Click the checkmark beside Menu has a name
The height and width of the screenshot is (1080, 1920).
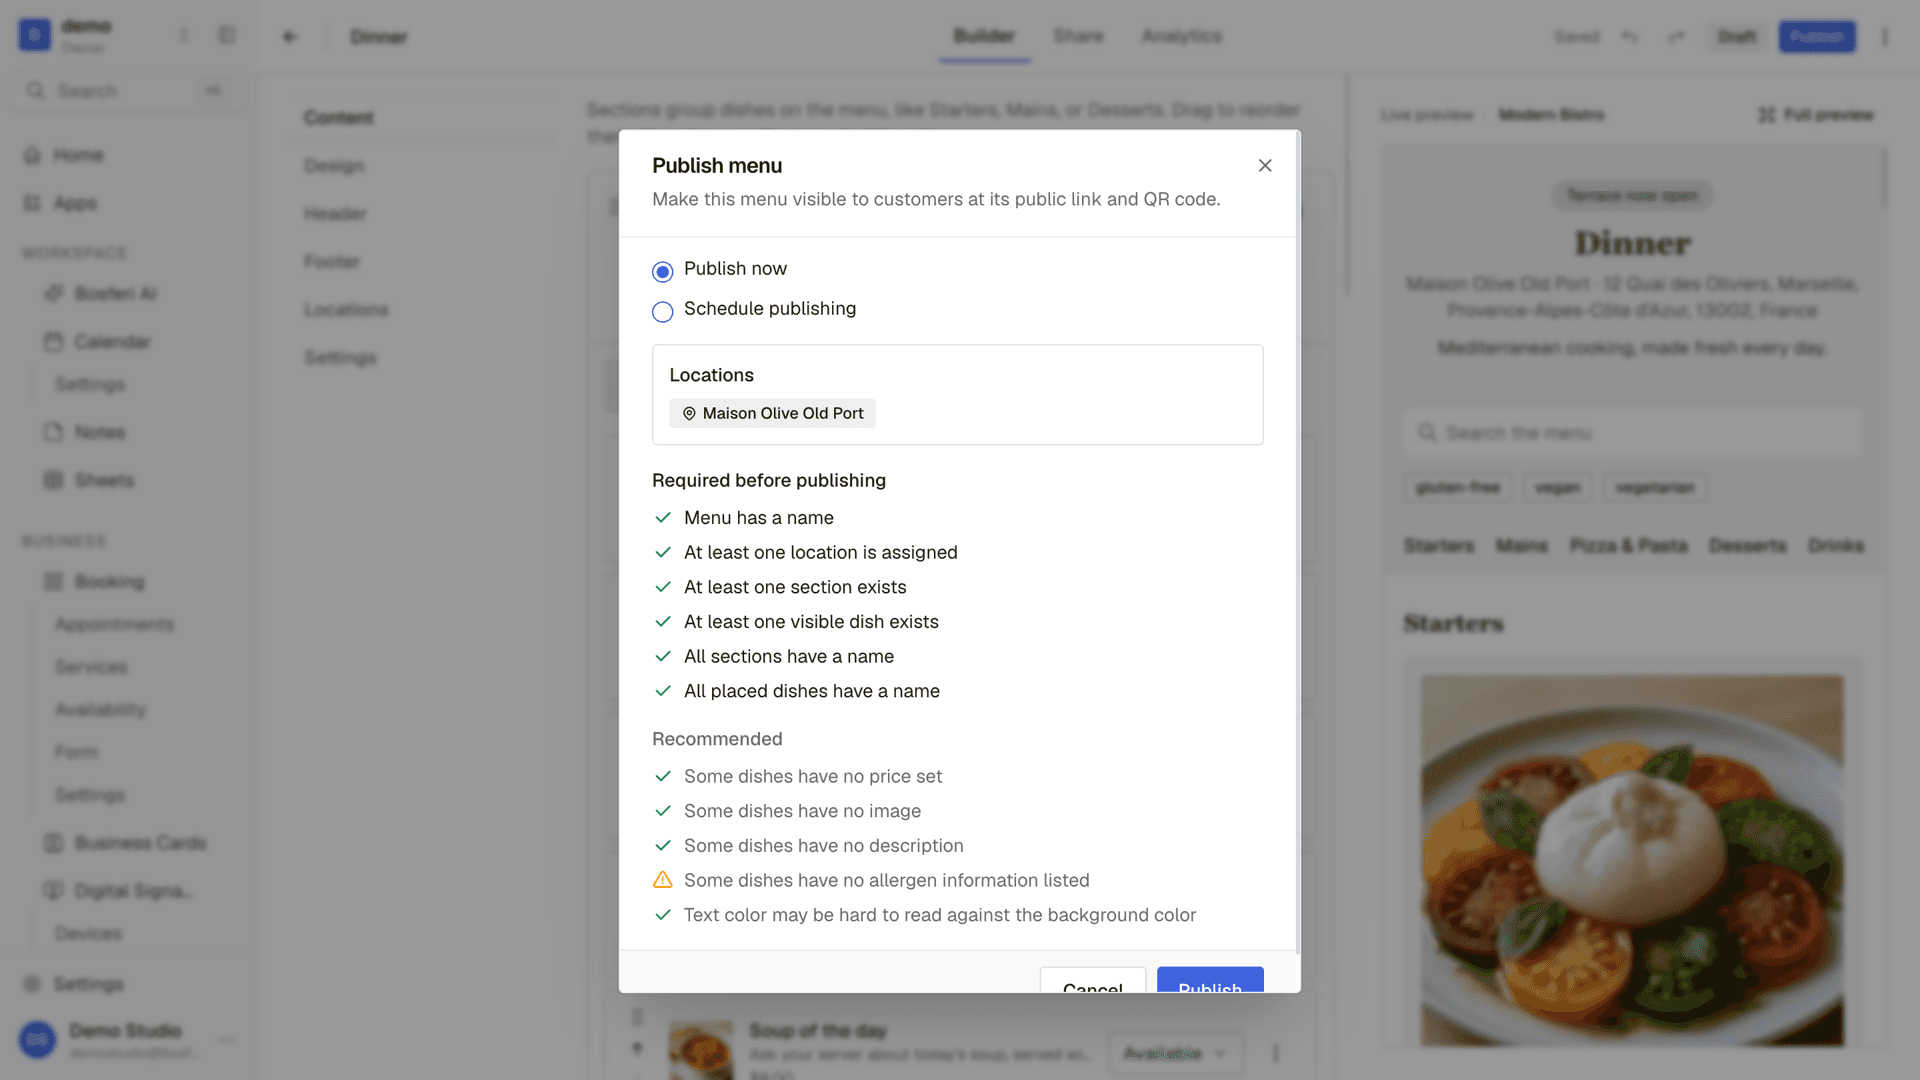(x=662, y=518)
